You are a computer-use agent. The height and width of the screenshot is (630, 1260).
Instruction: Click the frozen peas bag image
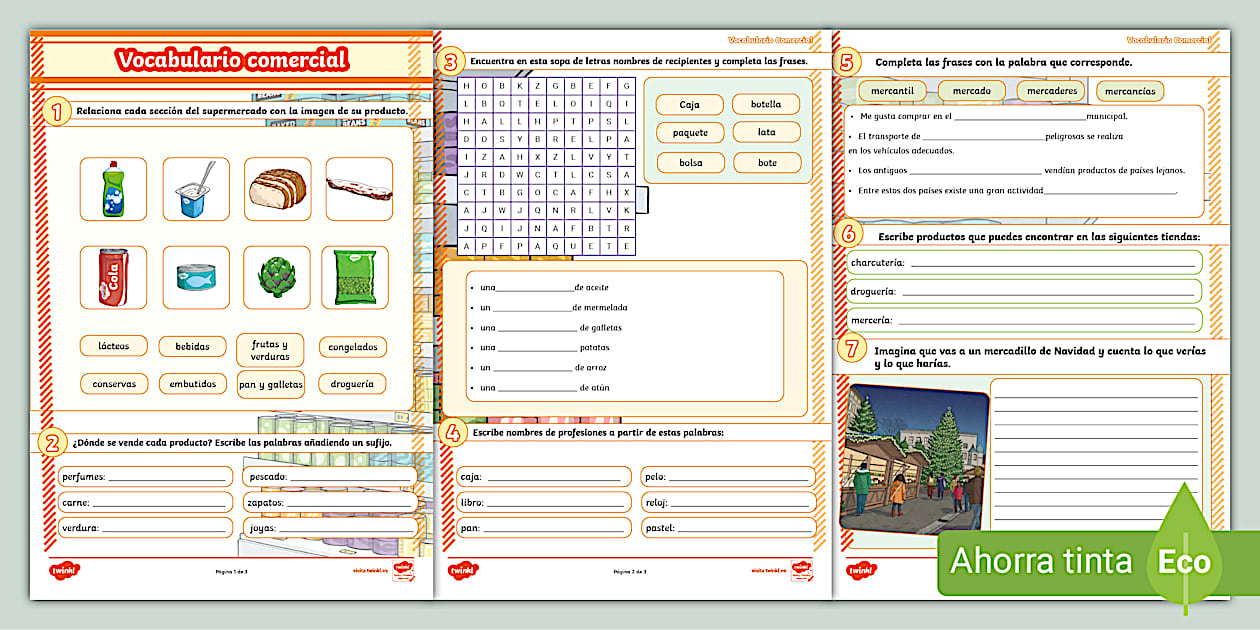point(355,277)
